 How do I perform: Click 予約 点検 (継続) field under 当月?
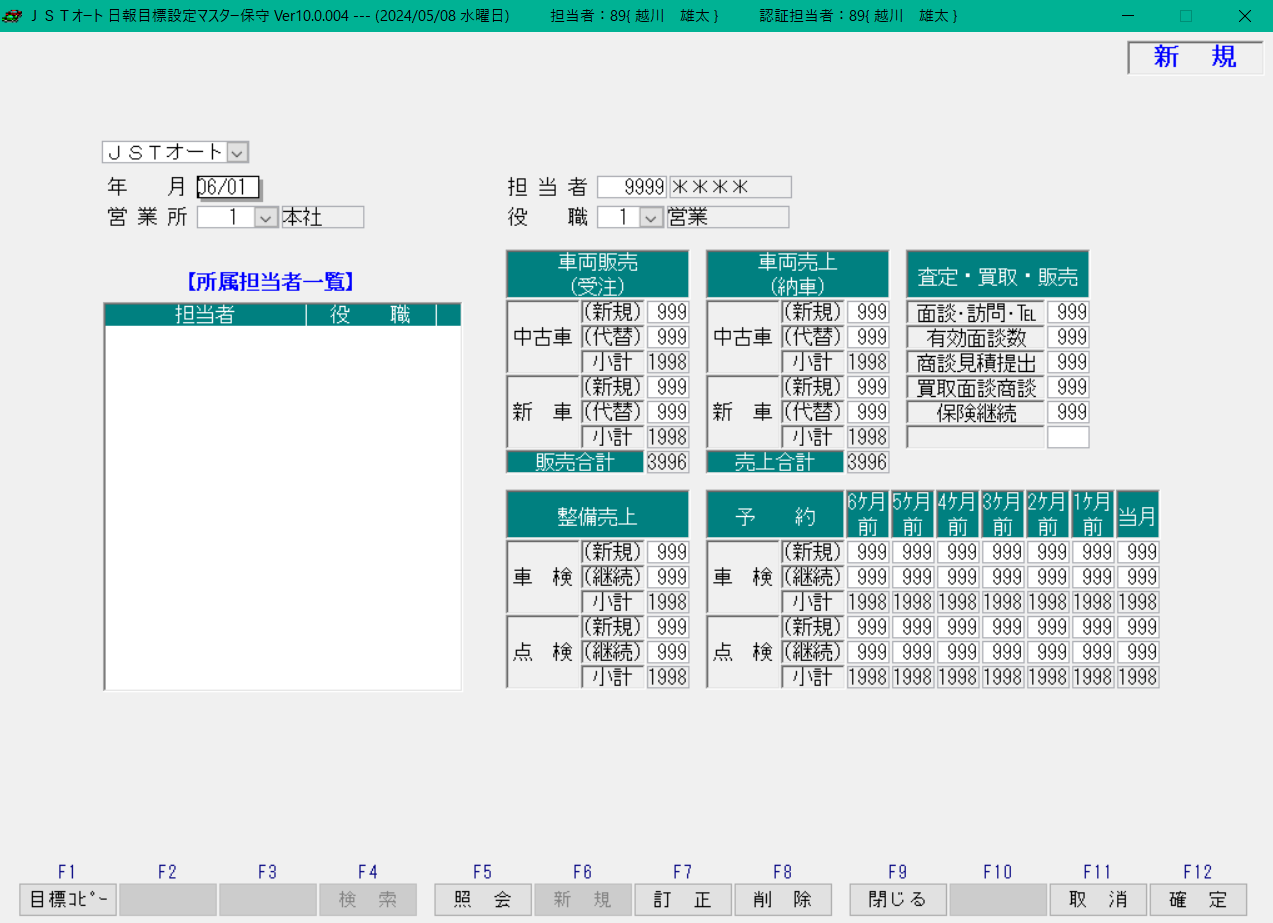pyautogui.click(x=1138, y=652)
